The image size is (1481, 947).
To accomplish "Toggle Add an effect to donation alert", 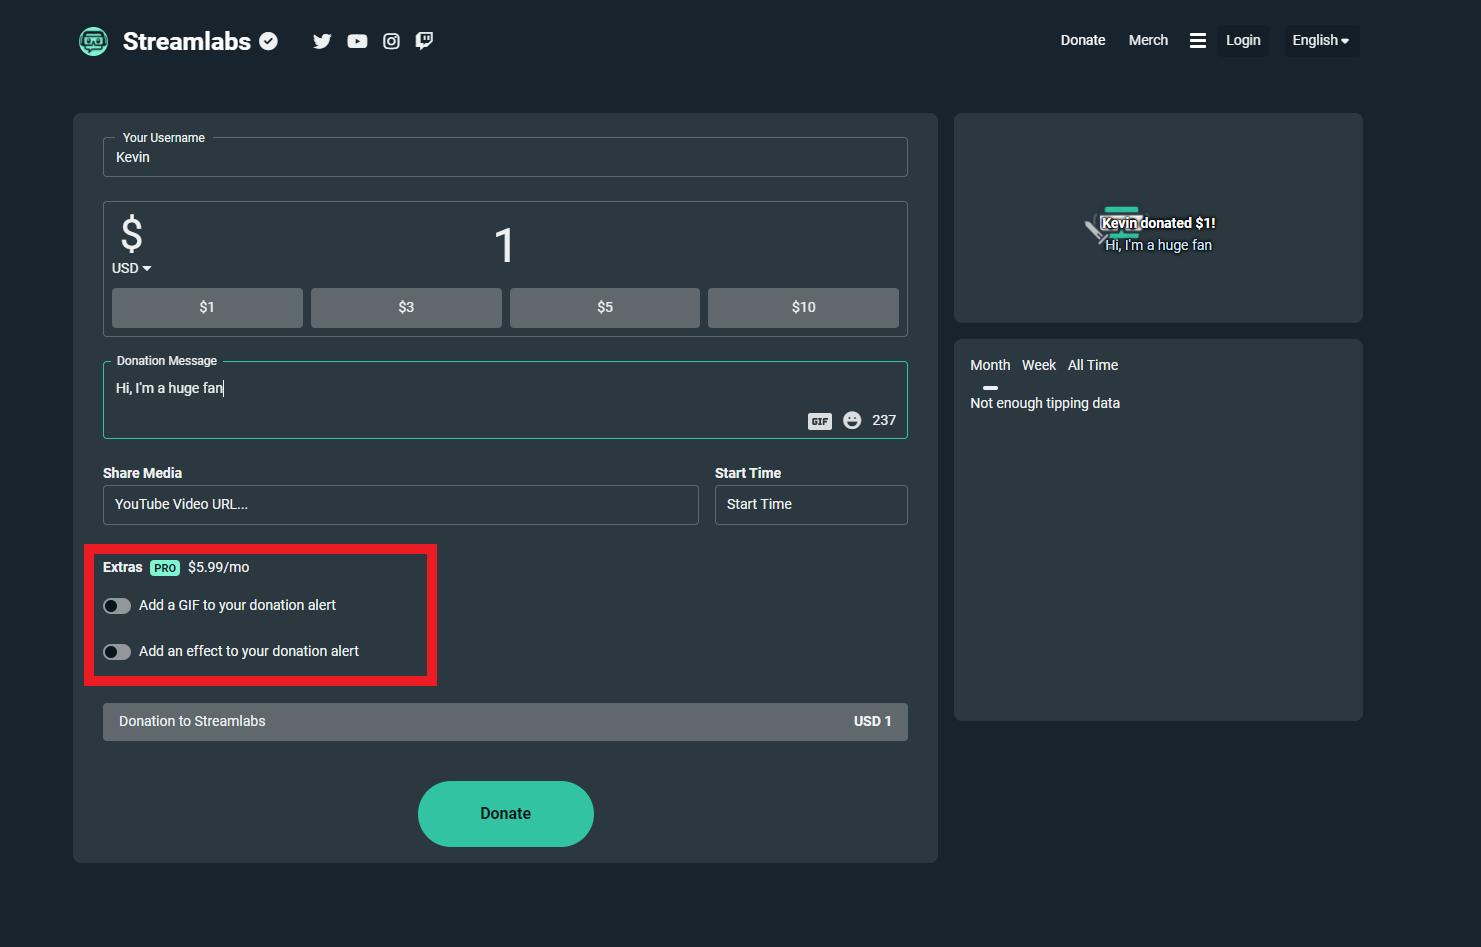I will pos(117,652).
